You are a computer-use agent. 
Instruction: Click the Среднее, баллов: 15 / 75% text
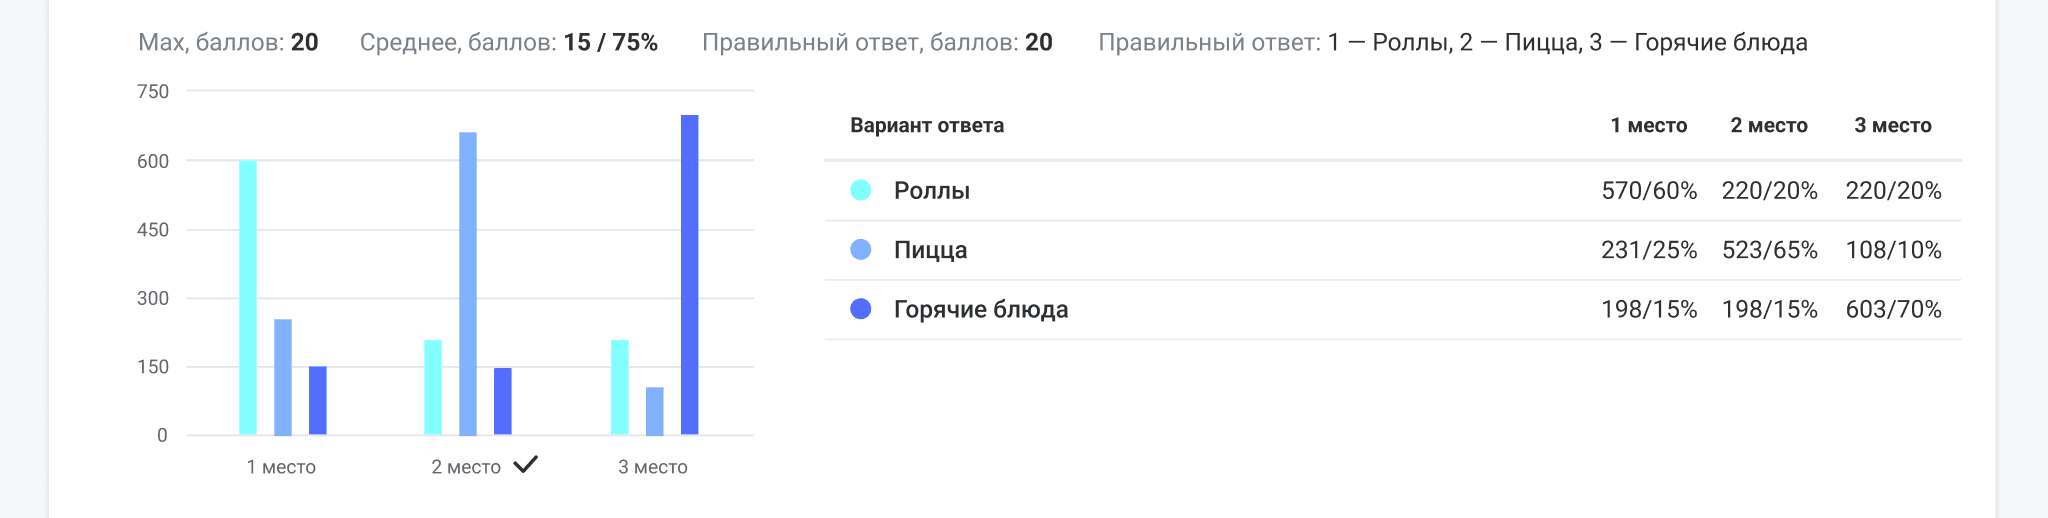(x=508, y=43)
